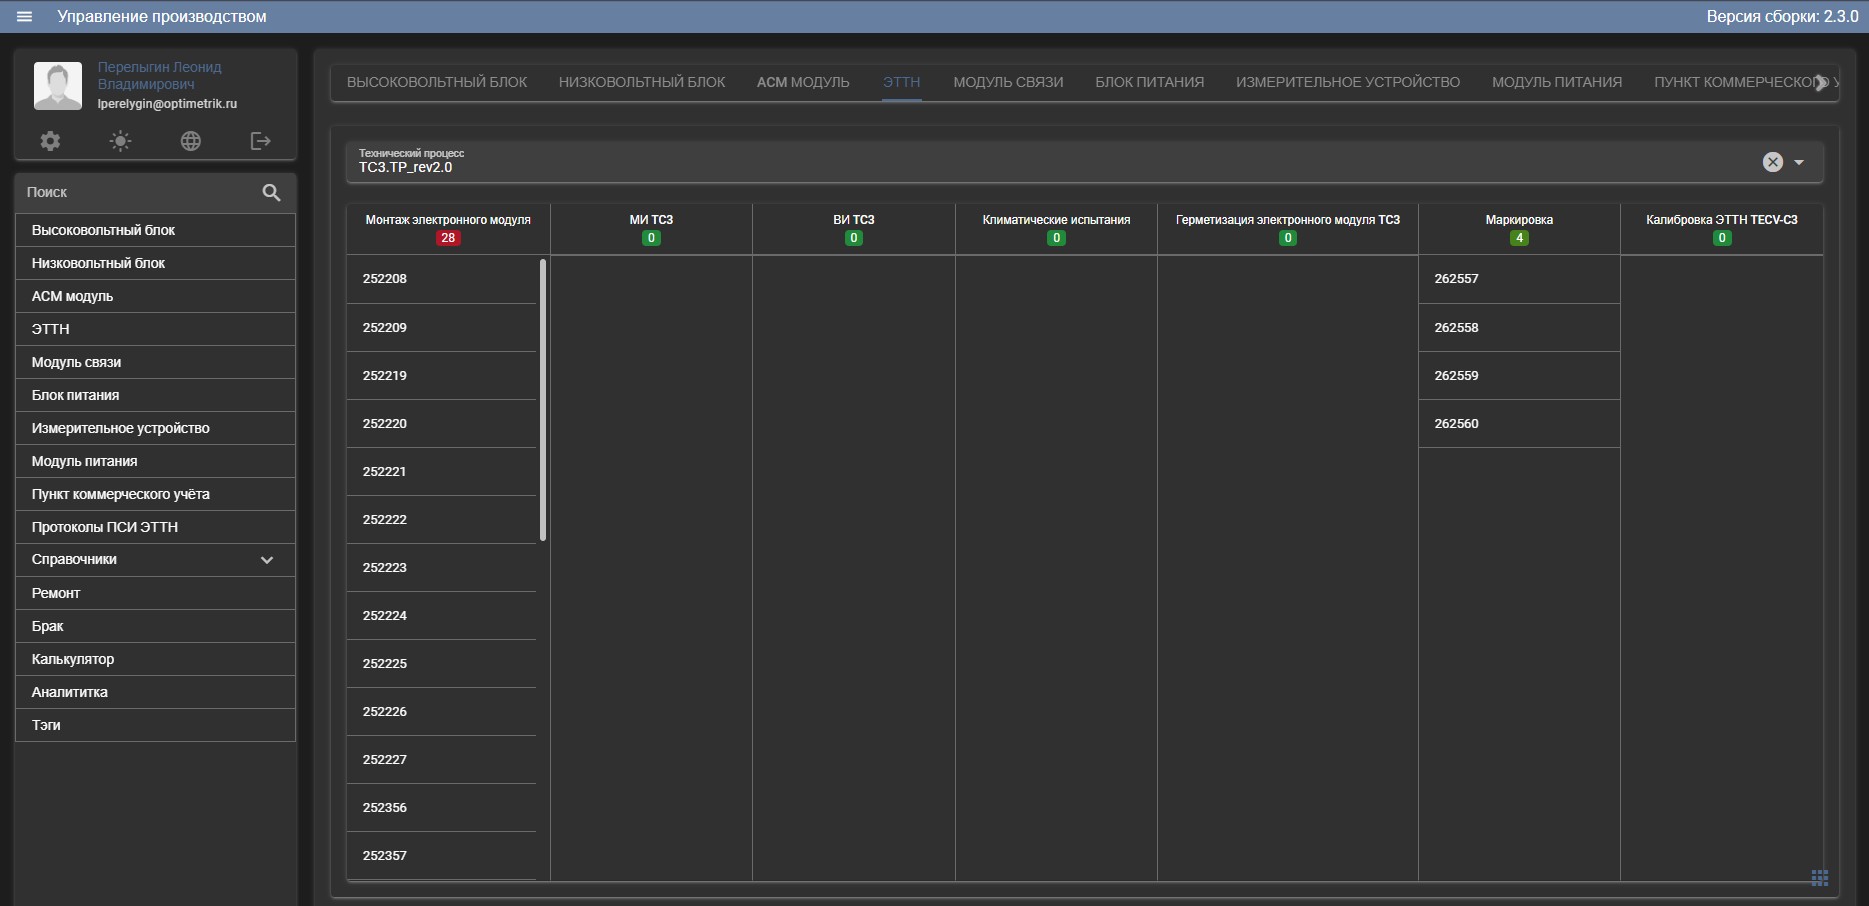Click the search magnifier icon
The height and width of the screenshot is (906, 1869).
(x=271, y=192)
